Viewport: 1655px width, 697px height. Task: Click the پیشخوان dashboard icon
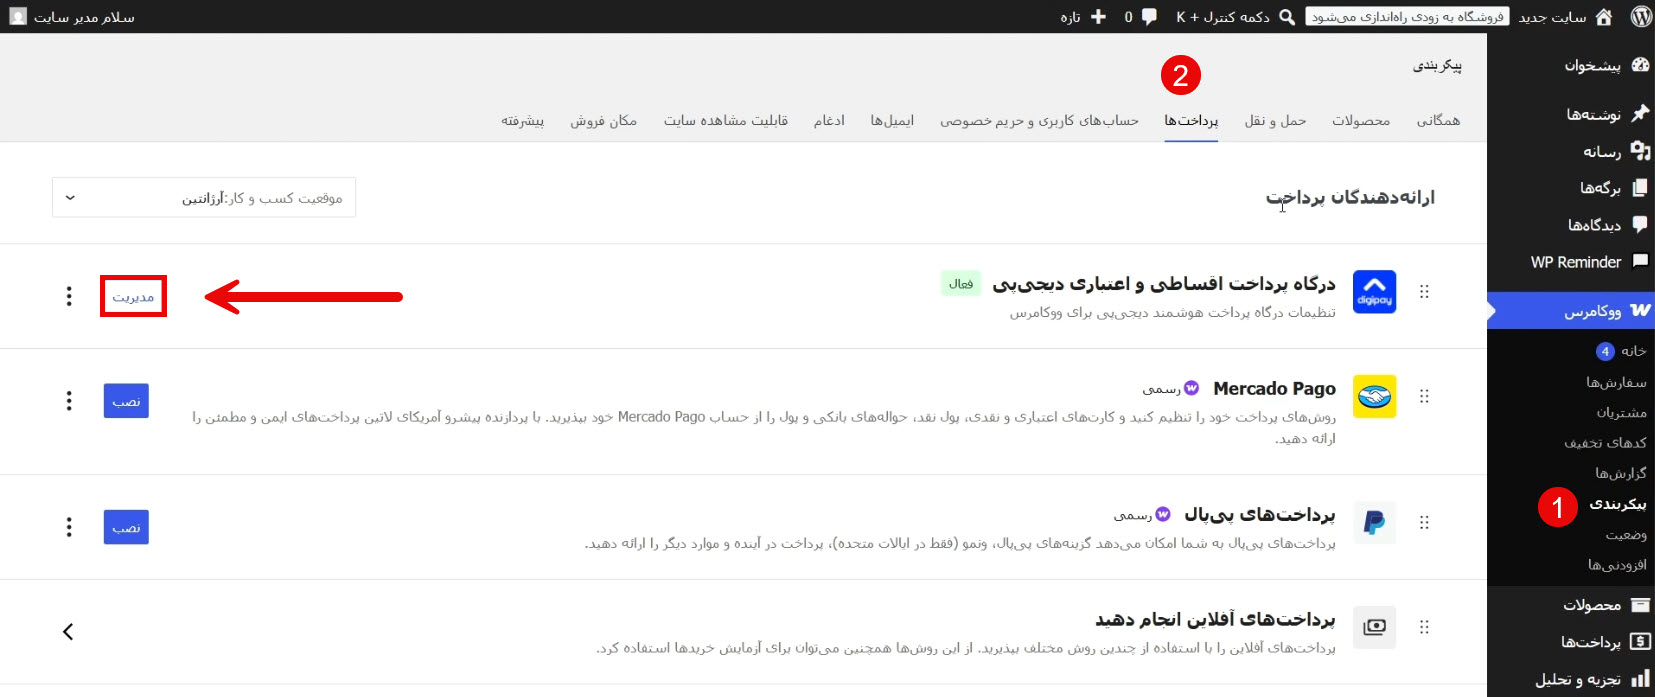click(1640, 65)
